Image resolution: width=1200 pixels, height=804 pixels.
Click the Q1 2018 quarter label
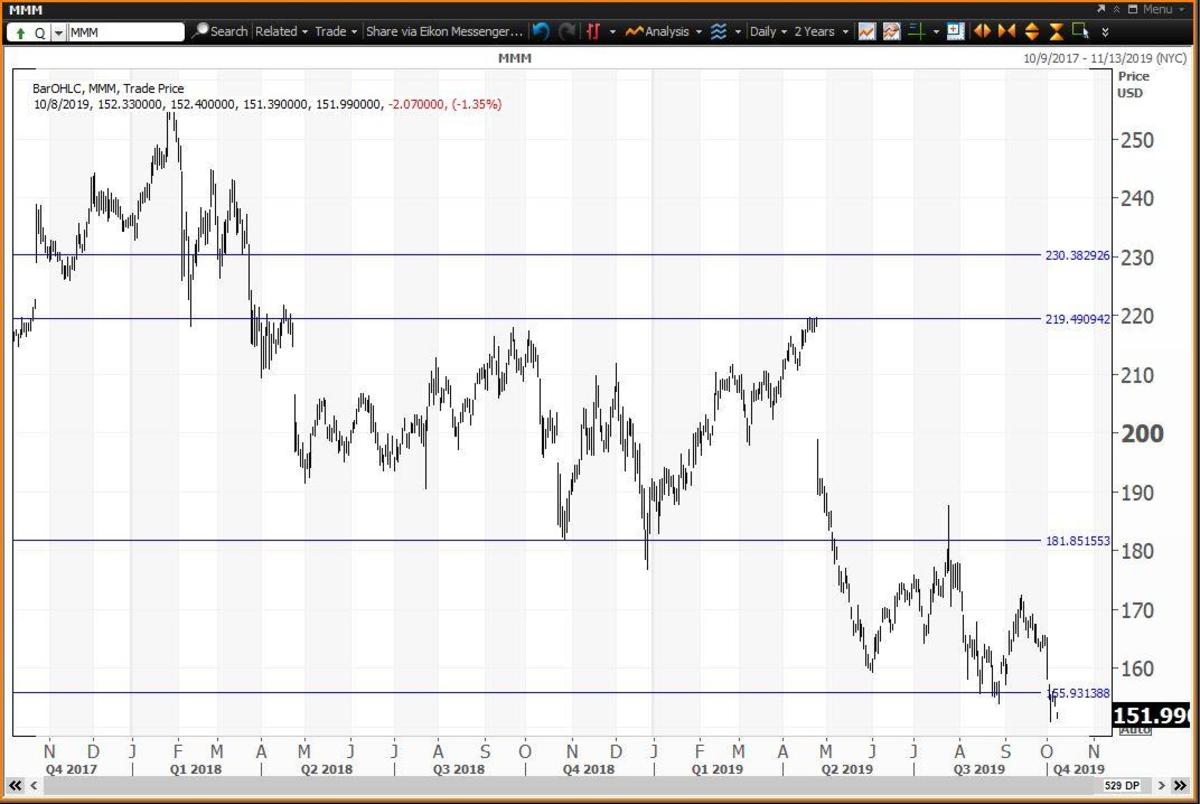tap(196, 769)
